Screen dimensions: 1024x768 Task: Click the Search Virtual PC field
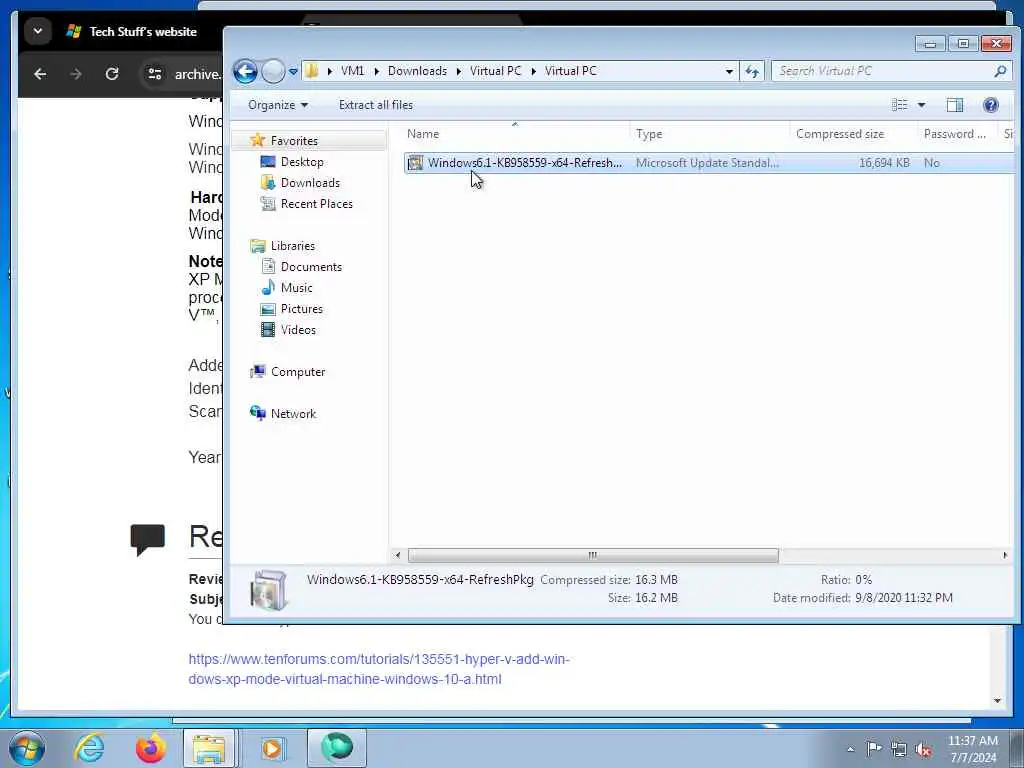coord(883,71)
